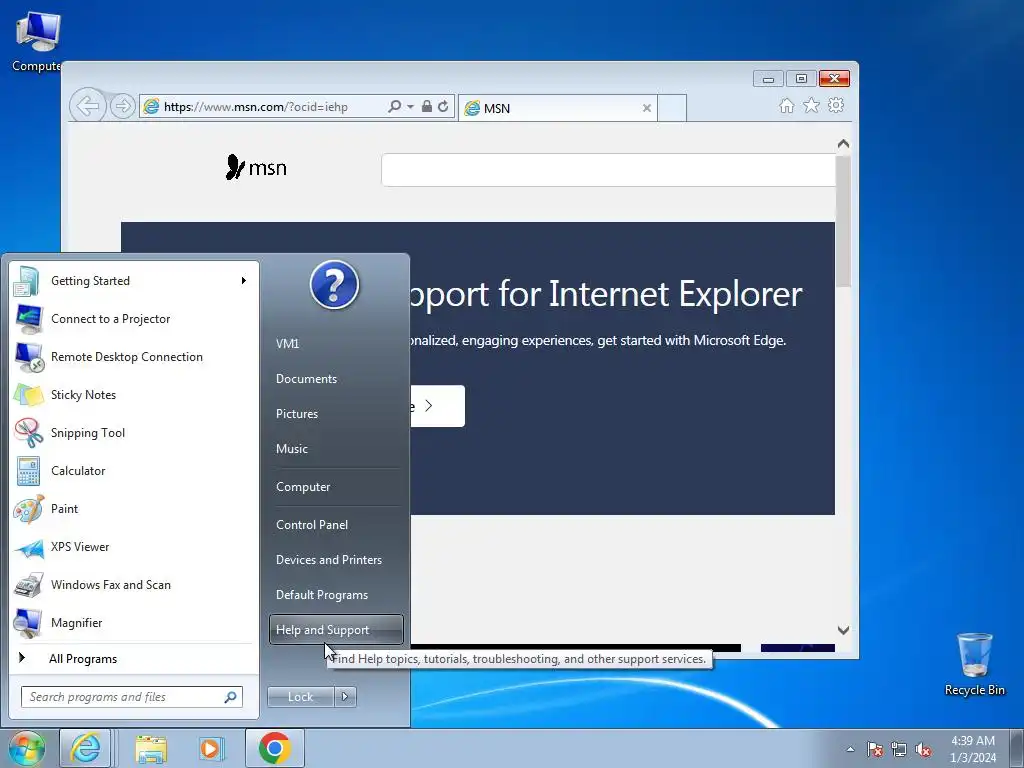Select the MSN tab
Screen dimensions: 1024x768
tap(557, 108)
